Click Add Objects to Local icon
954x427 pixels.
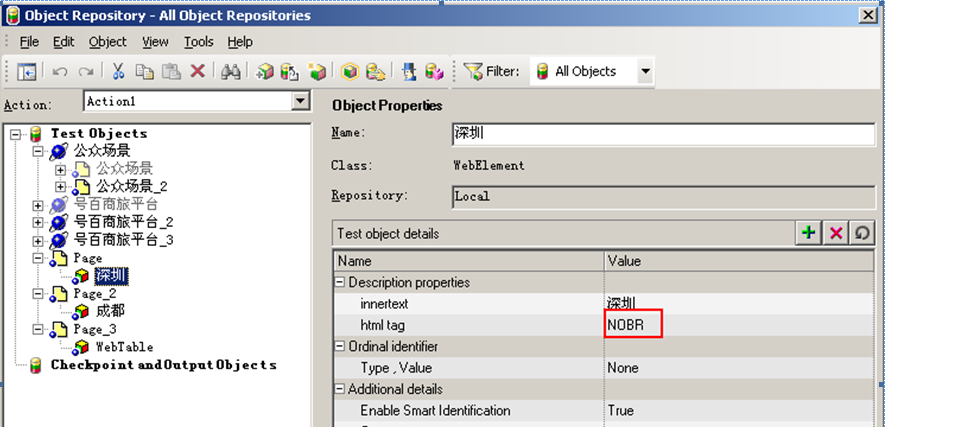(265, 71)
